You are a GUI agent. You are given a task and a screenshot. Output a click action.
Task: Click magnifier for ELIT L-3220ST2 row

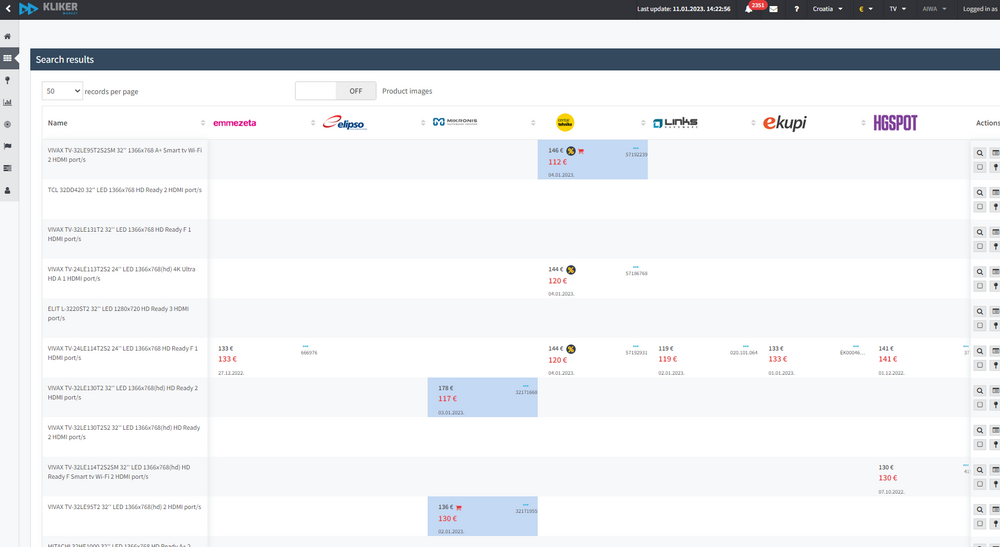(980, 311)
